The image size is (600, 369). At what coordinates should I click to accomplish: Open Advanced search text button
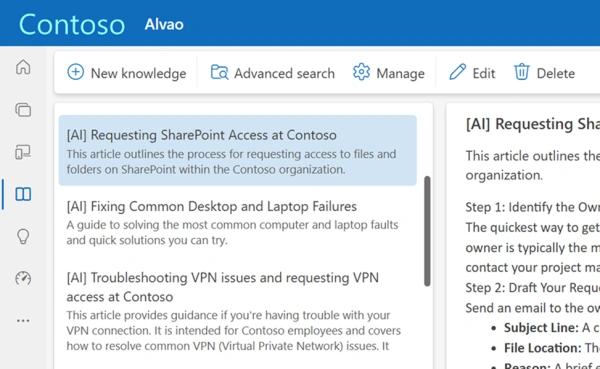click(x=284, y=73)
